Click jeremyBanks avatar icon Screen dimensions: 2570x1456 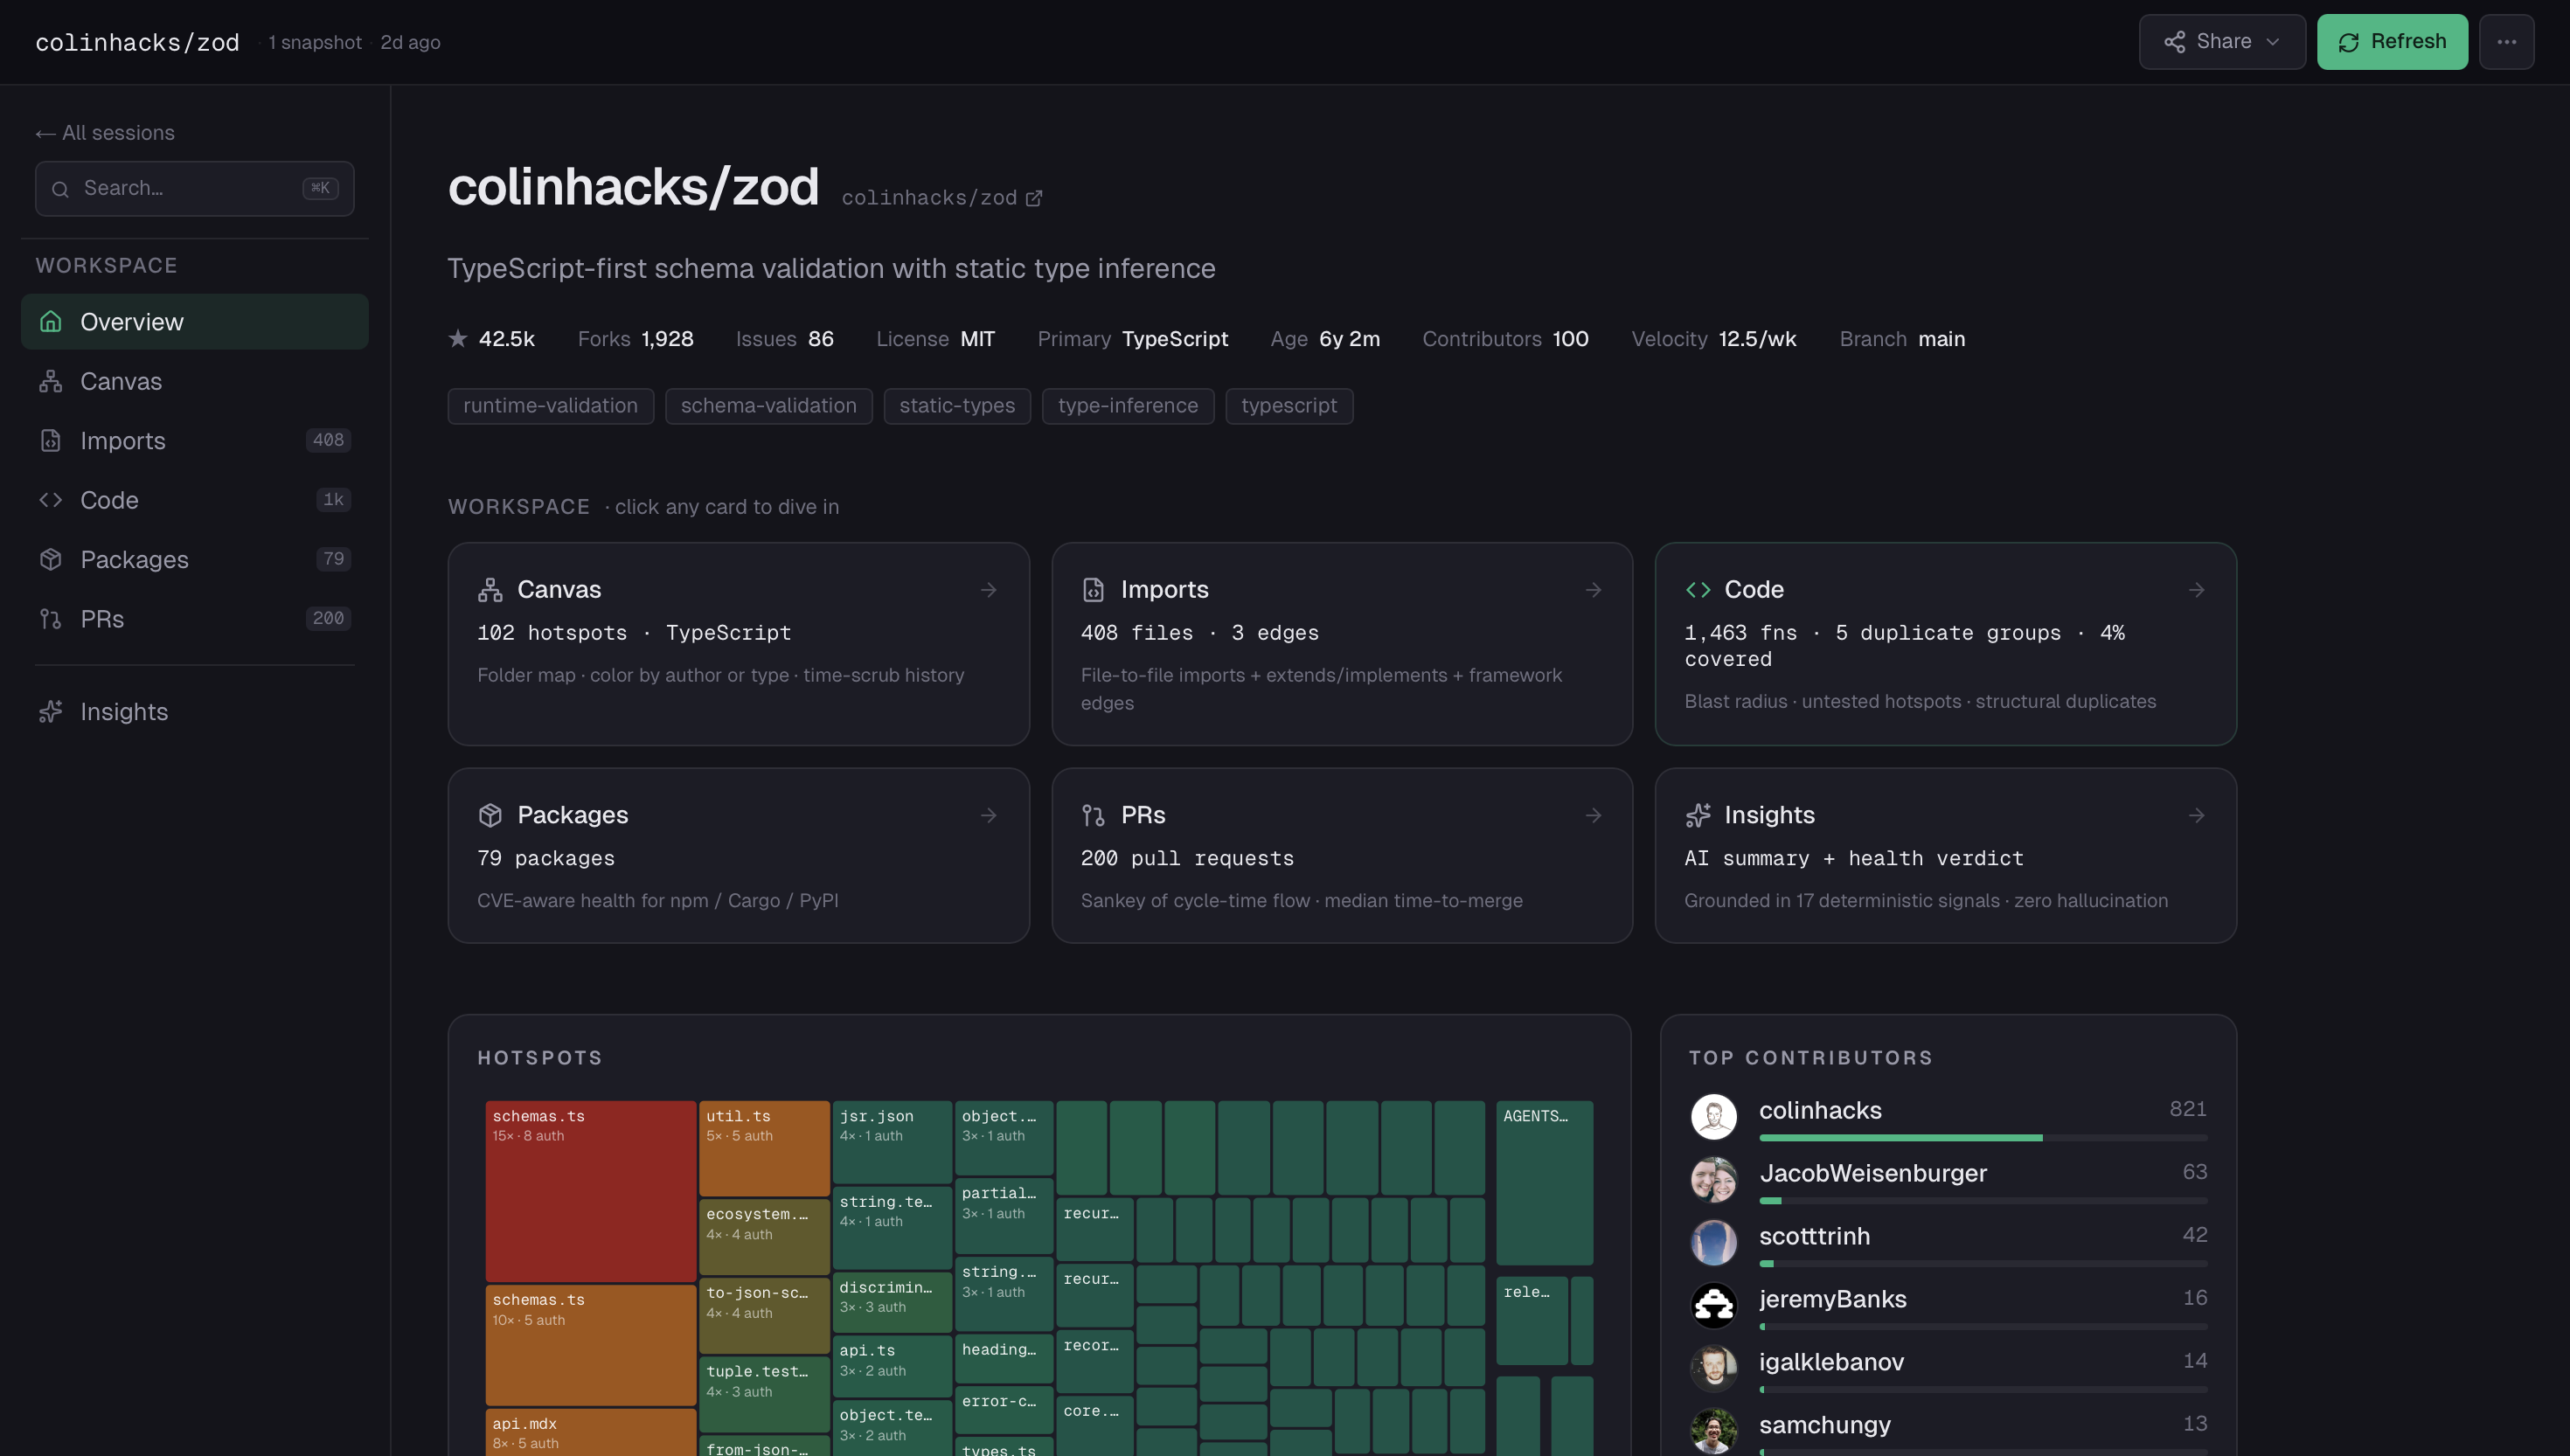click(x=1713, y=1305)
